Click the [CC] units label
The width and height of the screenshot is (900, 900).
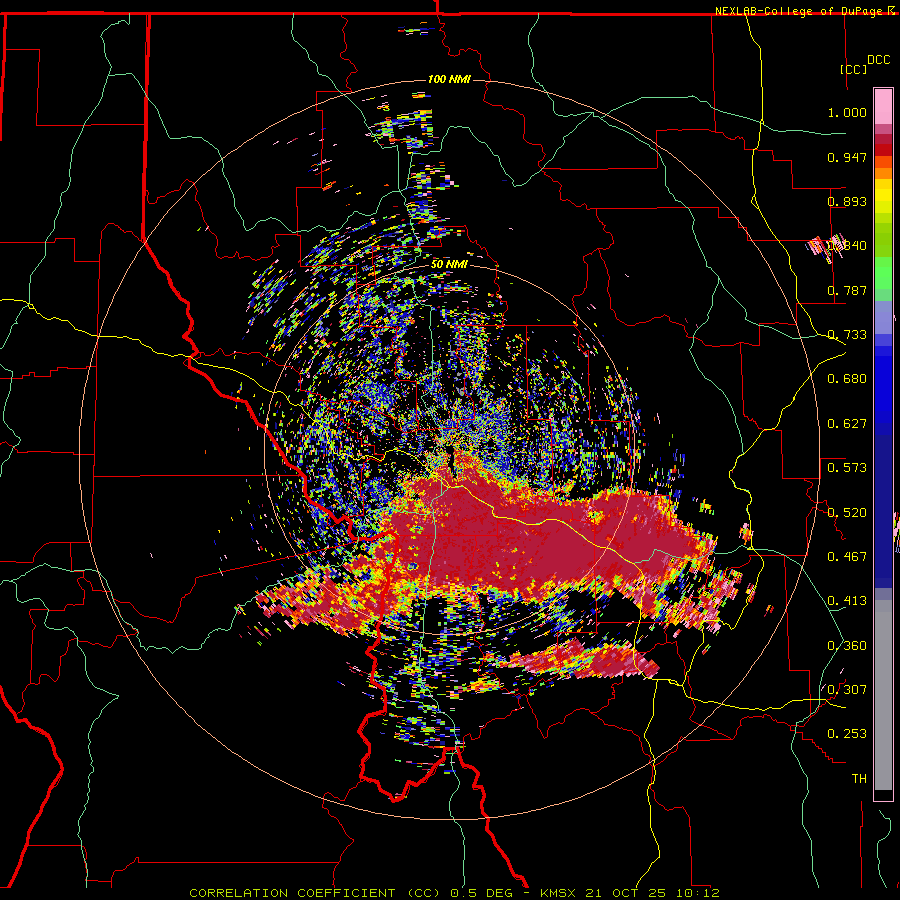click(854, 69)
